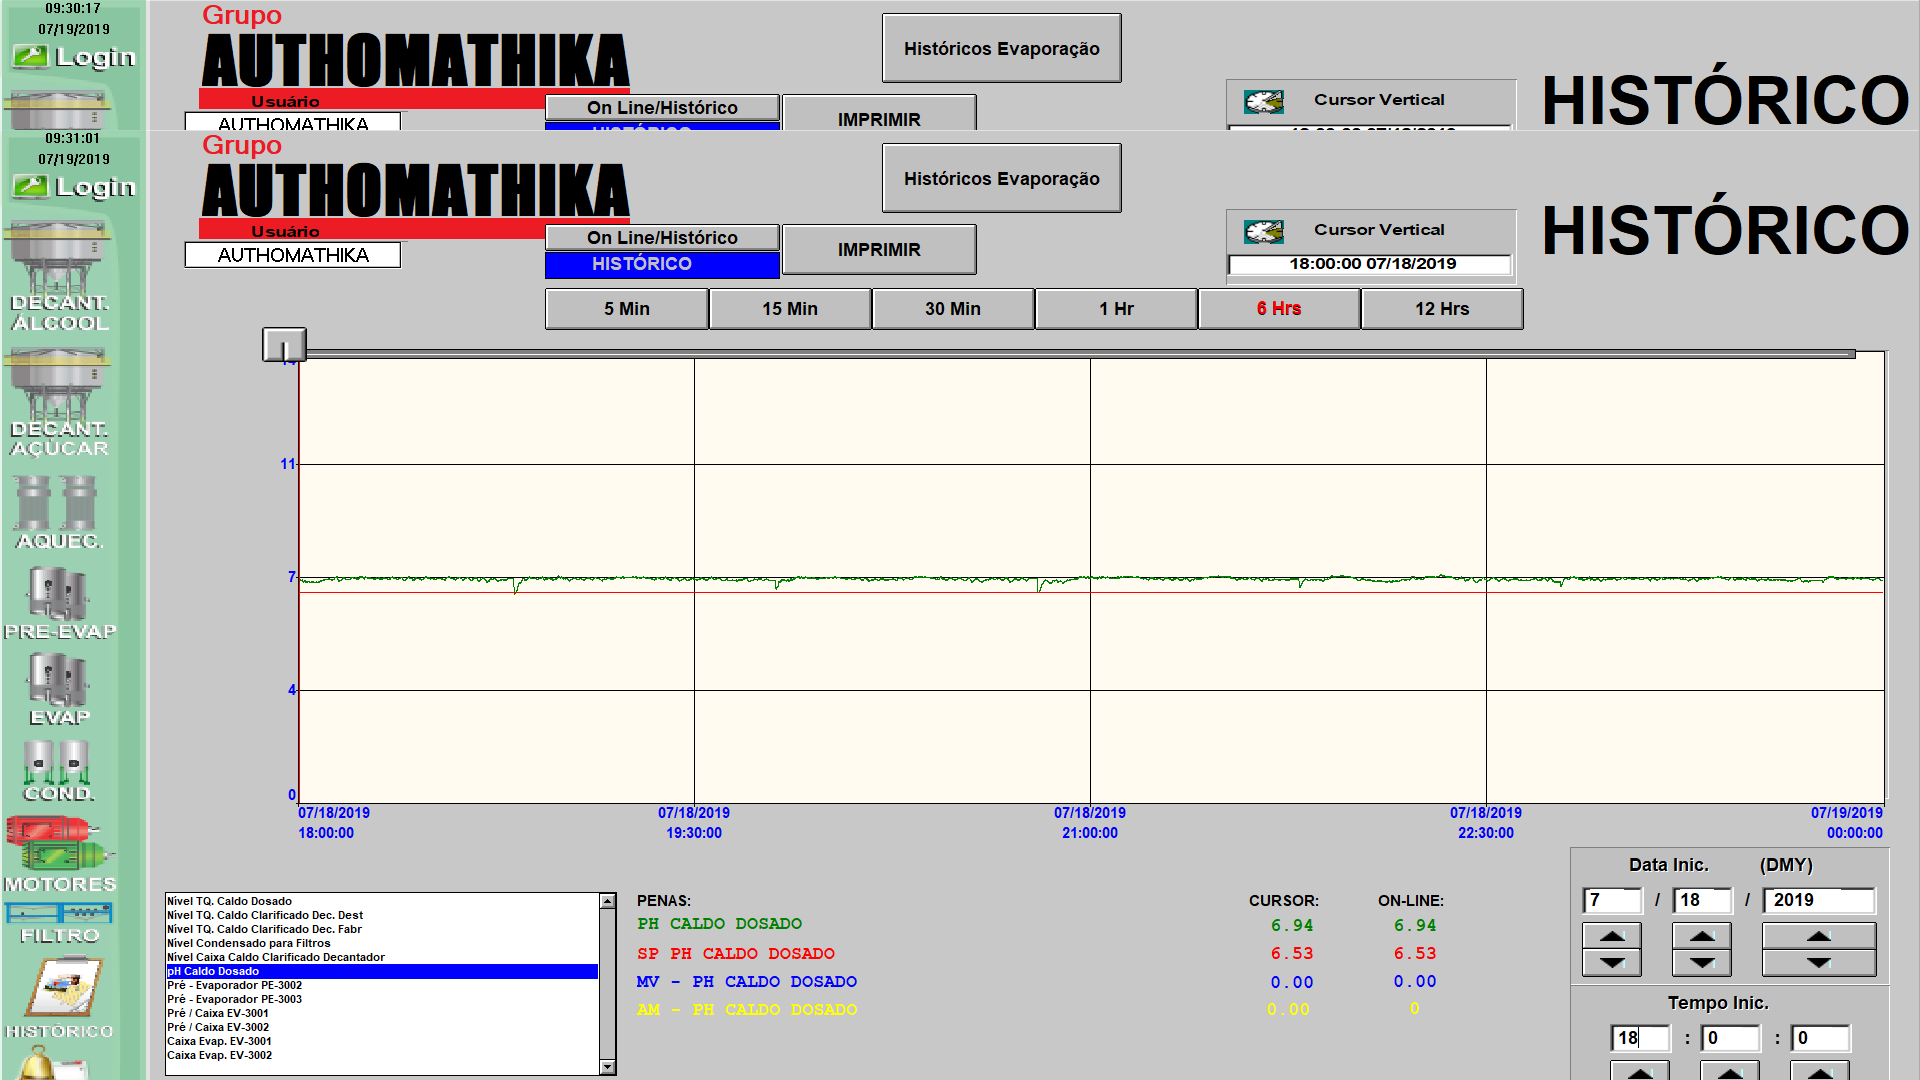Open the Histórico clipboard icon
This screenshot has height=1080, width=1920.
coord(59,998)
